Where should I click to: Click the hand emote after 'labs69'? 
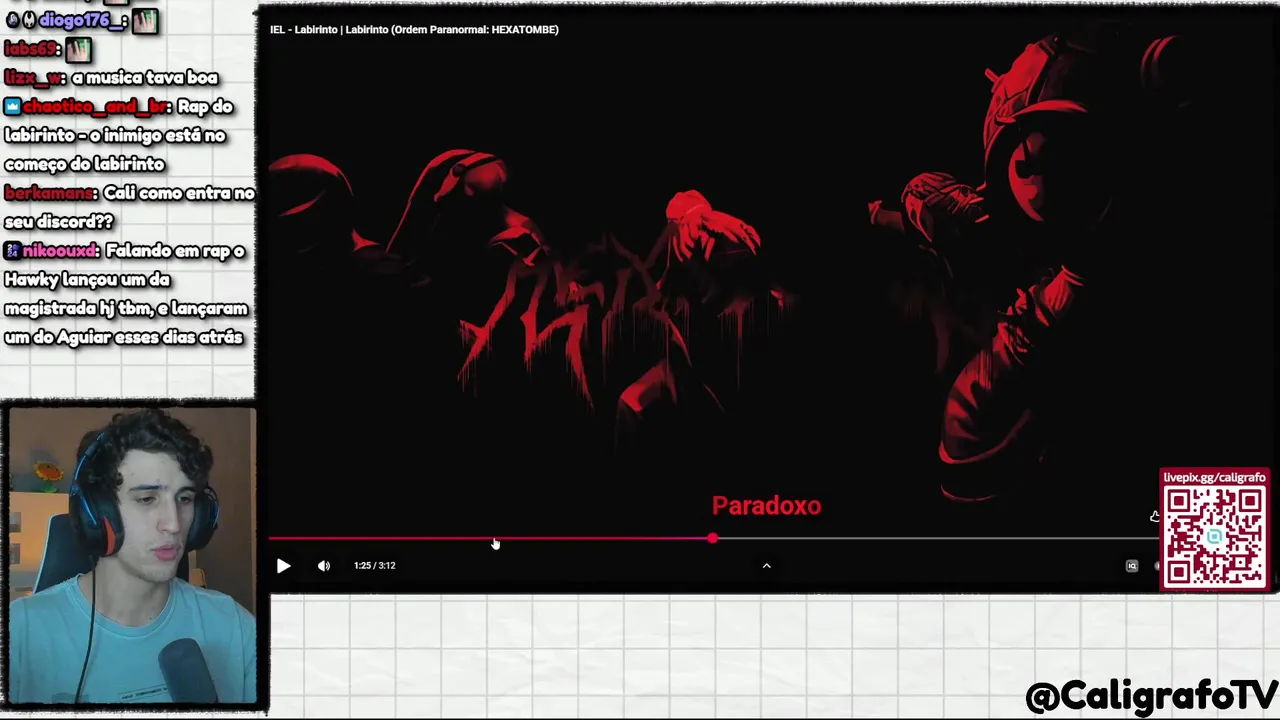[x=79, y=49]
